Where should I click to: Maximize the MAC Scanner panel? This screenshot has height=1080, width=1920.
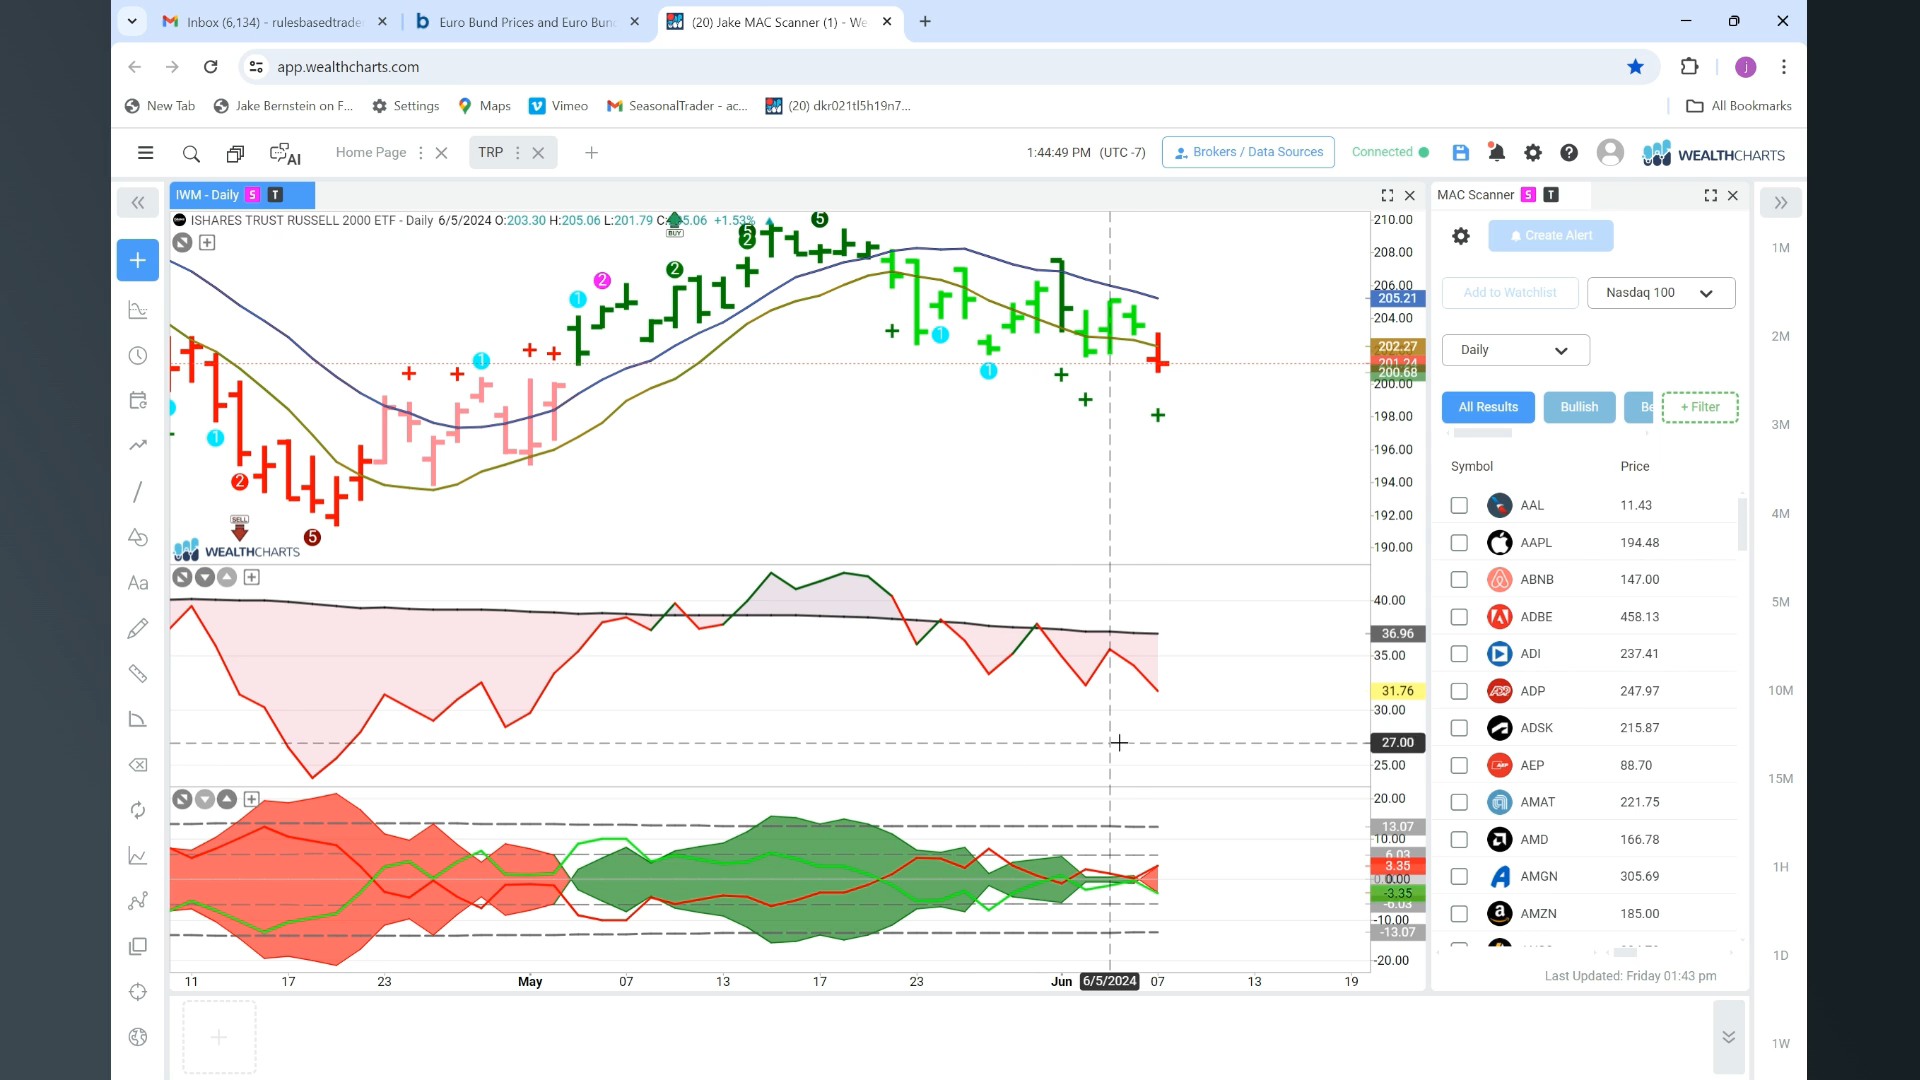click(x=1710, y=195)
